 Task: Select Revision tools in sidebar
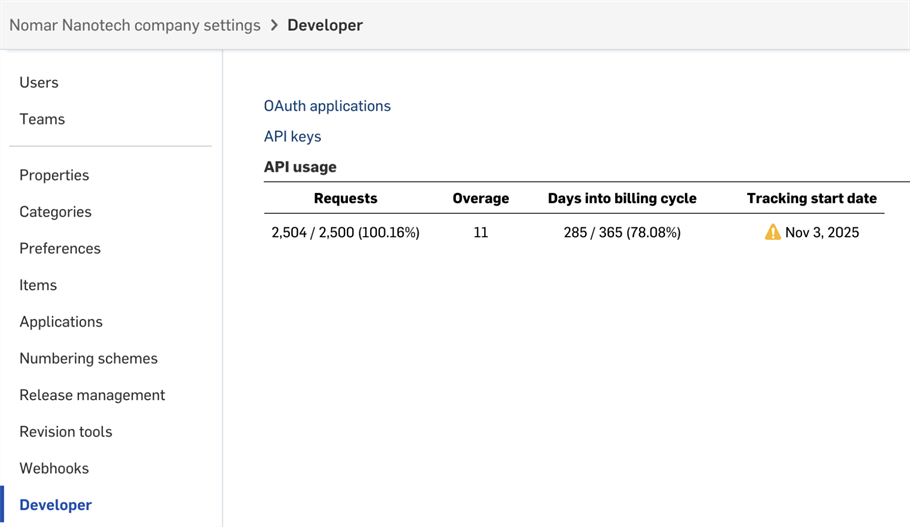(x=66, y=432)
